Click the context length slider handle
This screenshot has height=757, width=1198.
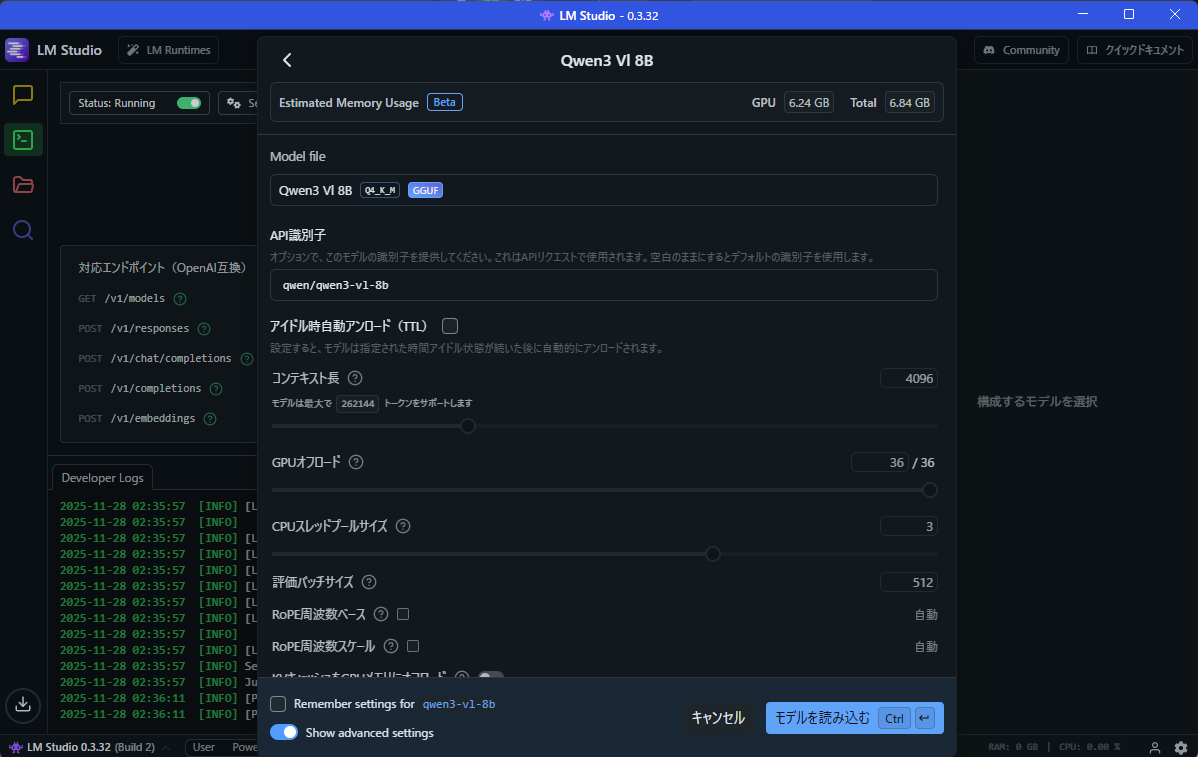468,426
